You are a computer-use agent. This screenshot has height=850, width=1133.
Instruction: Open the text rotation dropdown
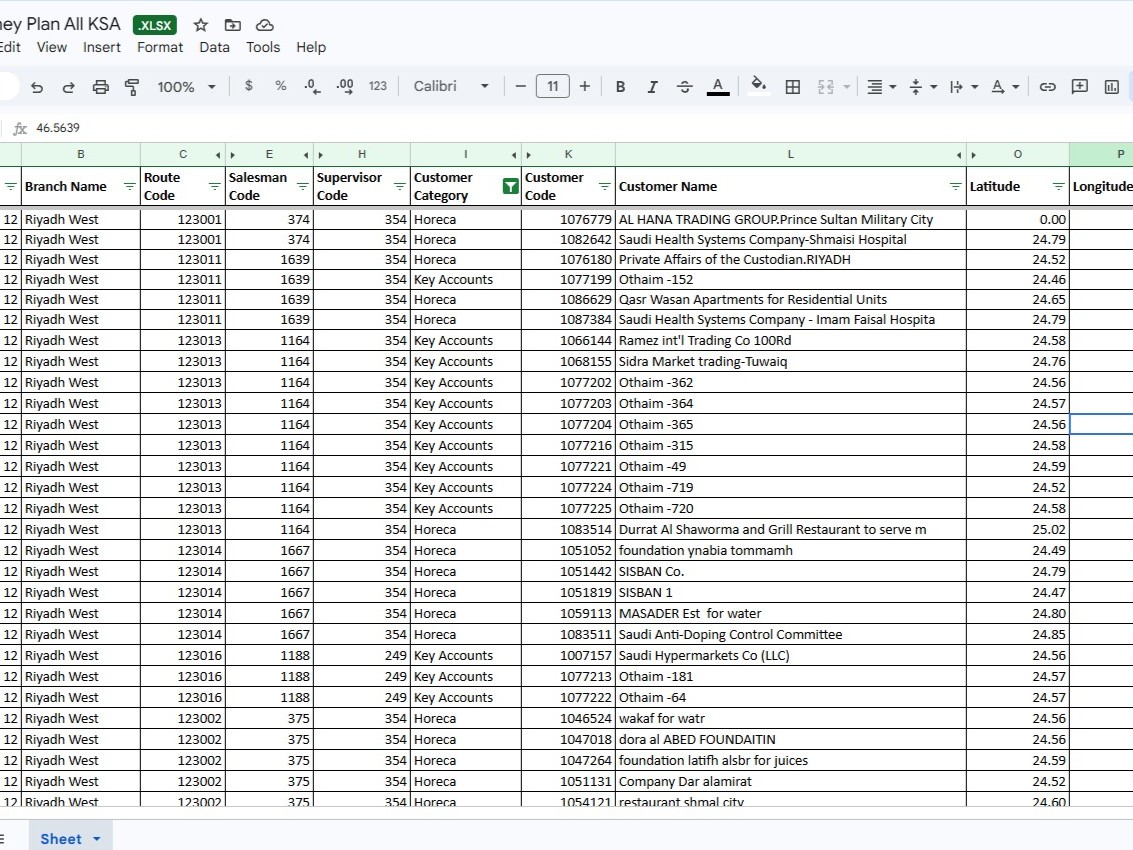(1004, 87)
